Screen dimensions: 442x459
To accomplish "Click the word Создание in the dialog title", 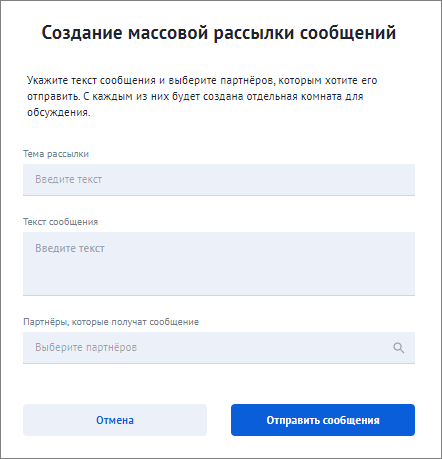I will [x=82, y=33].
